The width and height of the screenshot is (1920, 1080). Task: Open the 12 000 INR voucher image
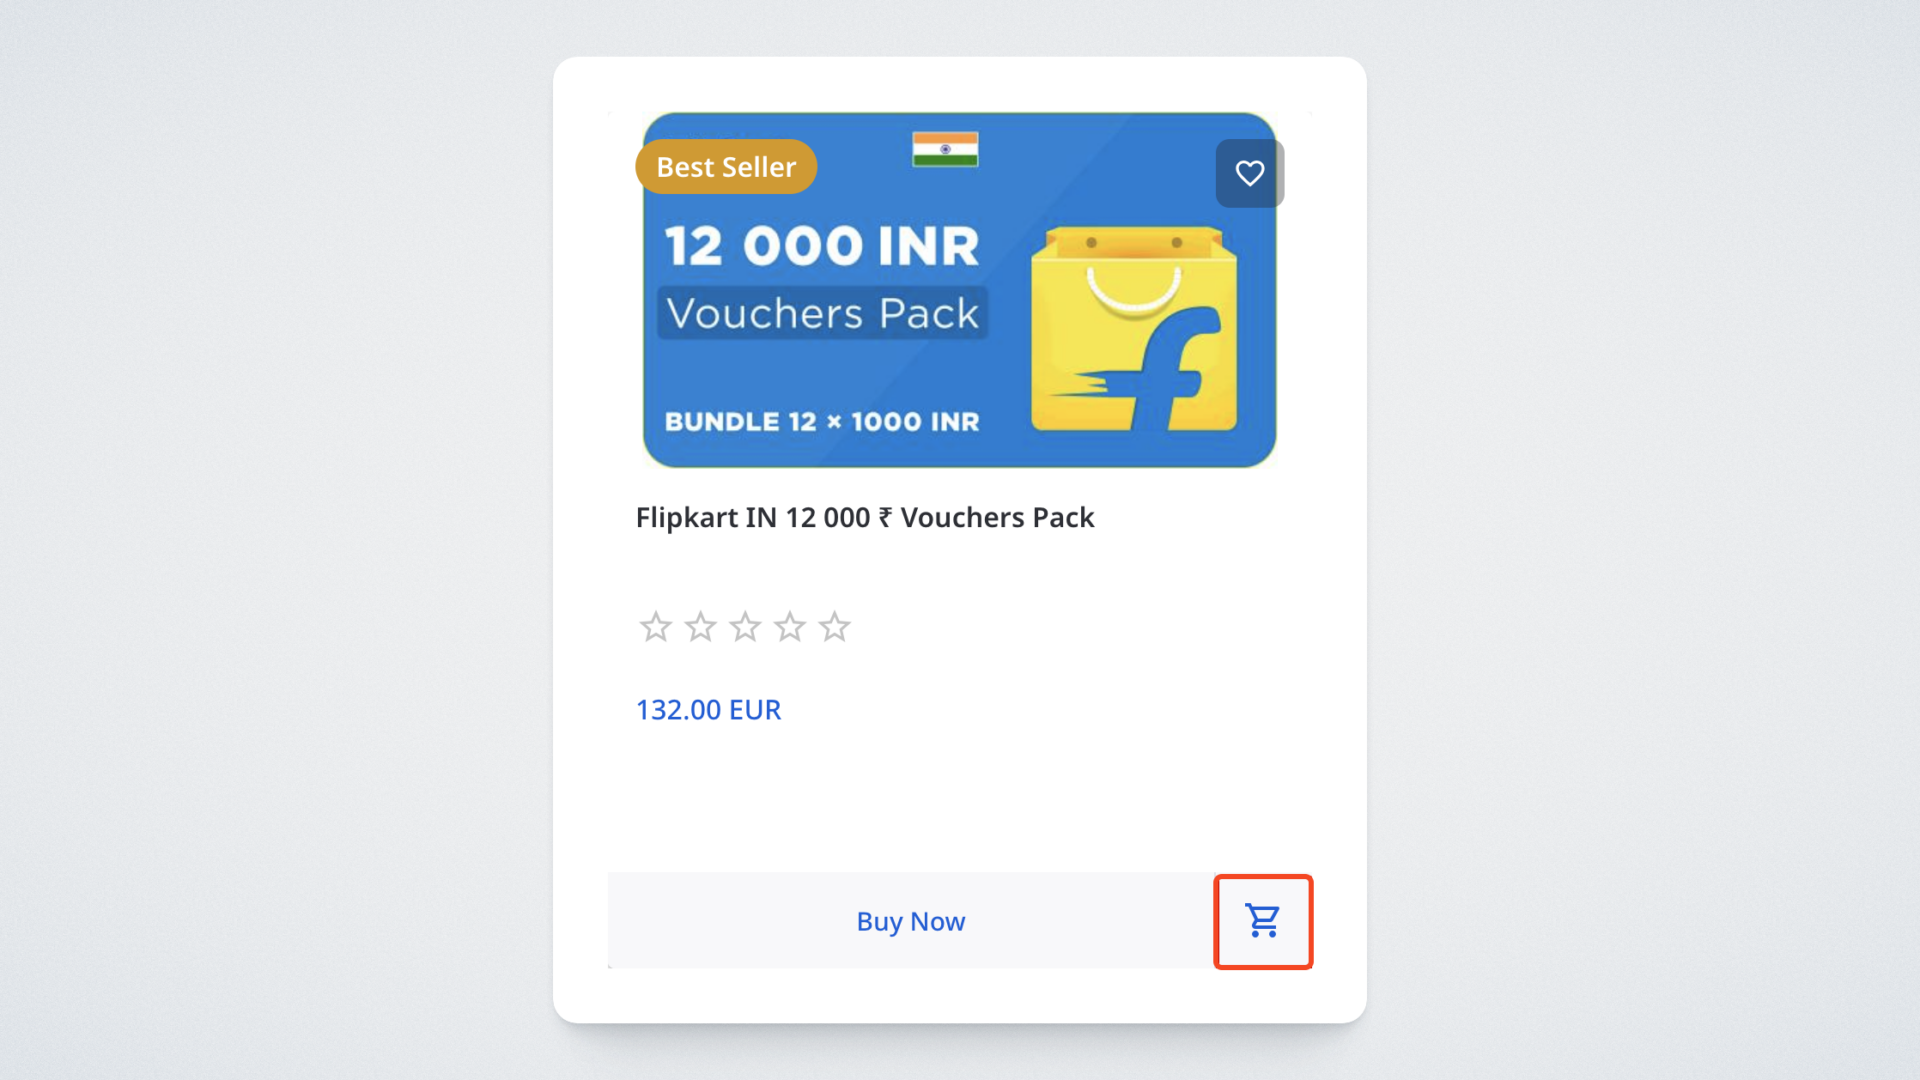click(x=959, y=290)
